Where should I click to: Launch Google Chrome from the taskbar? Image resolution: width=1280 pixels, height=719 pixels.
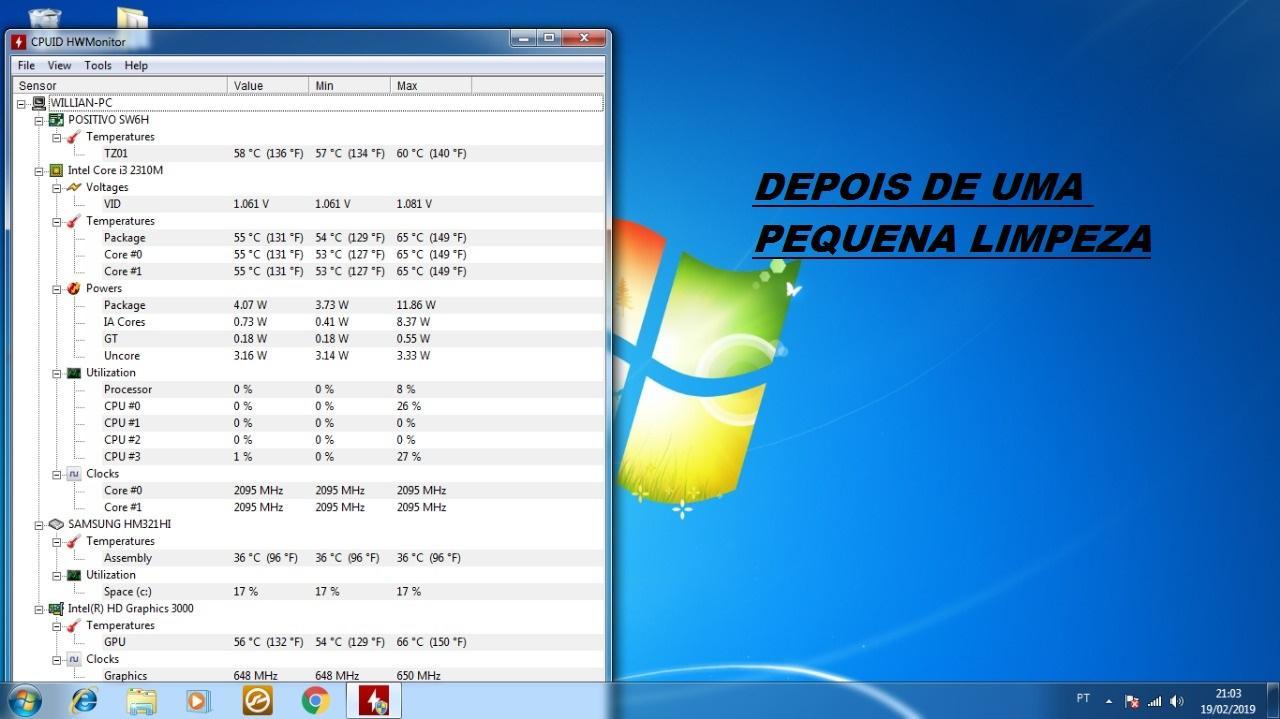[x=315, y=700]
